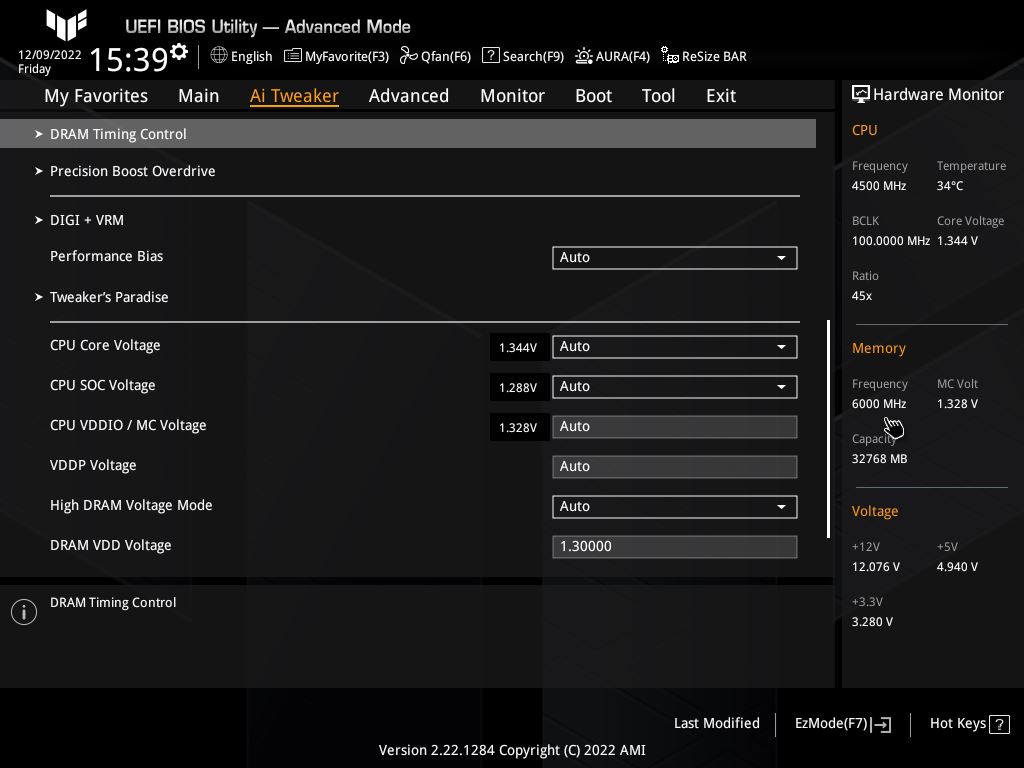Screen dimensions: 1024x768
Task: Open MyFavorite(F3) list icon
Action: click(x=293, y=56)
